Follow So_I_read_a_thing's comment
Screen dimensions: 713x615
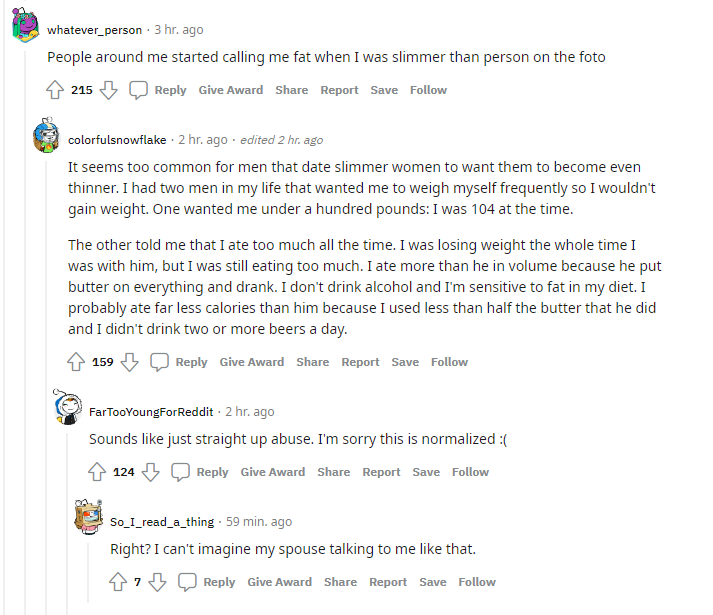pos(477,582)
